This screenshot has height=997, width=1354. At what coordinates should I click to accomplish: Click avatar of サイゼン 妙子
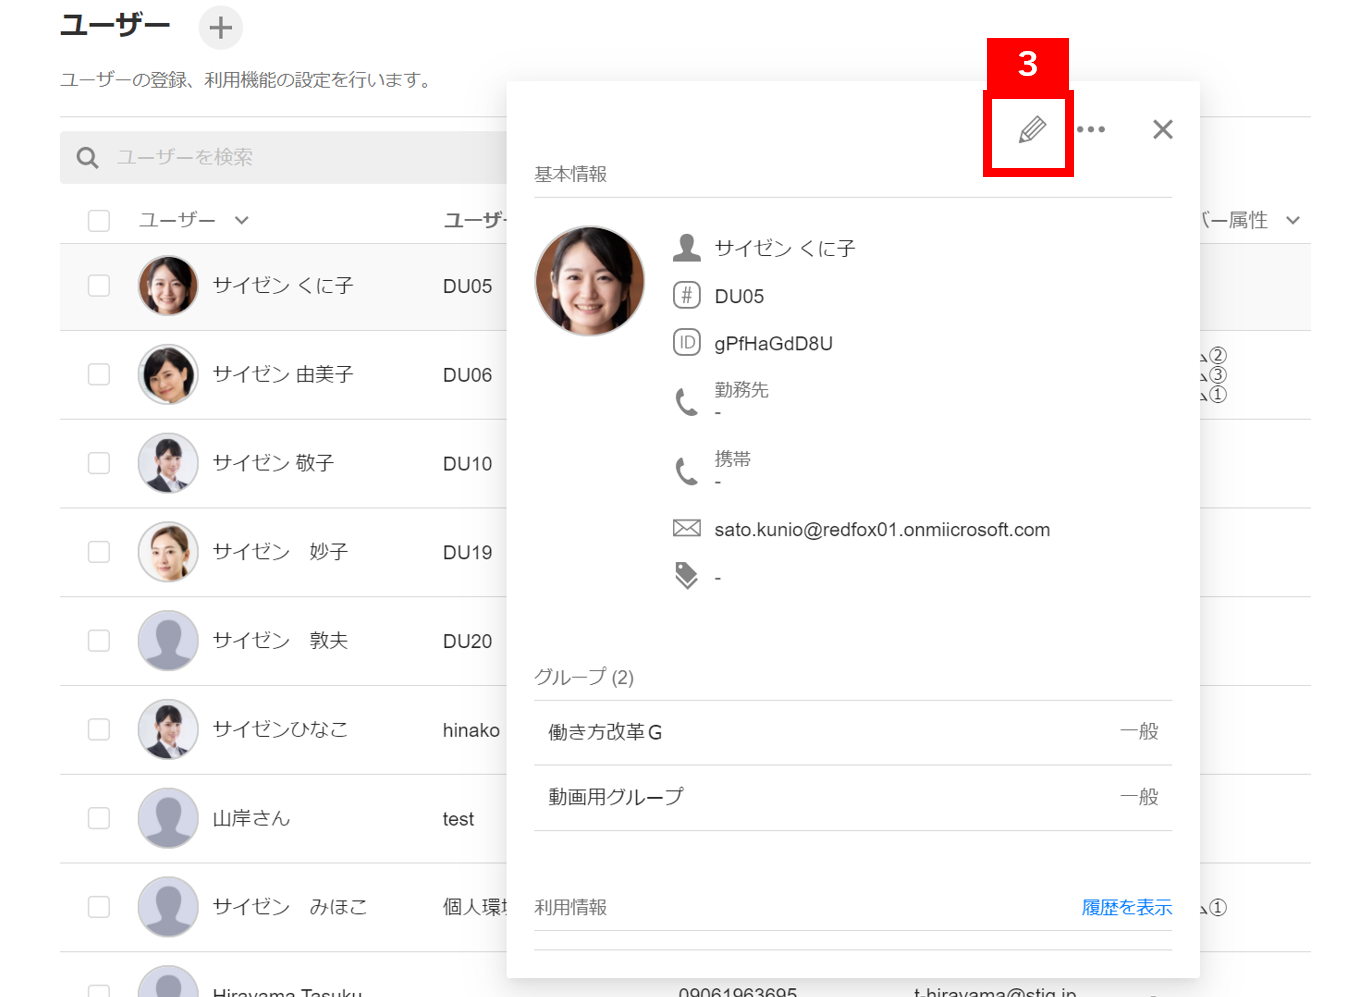click(x=168, y=552)
